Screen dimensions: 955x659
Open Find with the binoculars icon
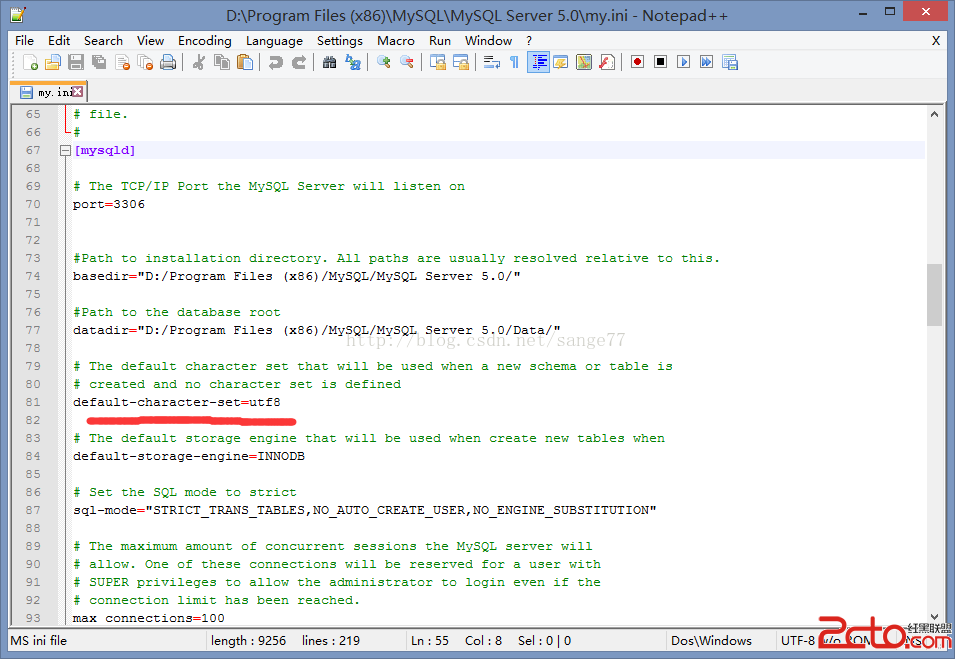click(x=329, y=62)
